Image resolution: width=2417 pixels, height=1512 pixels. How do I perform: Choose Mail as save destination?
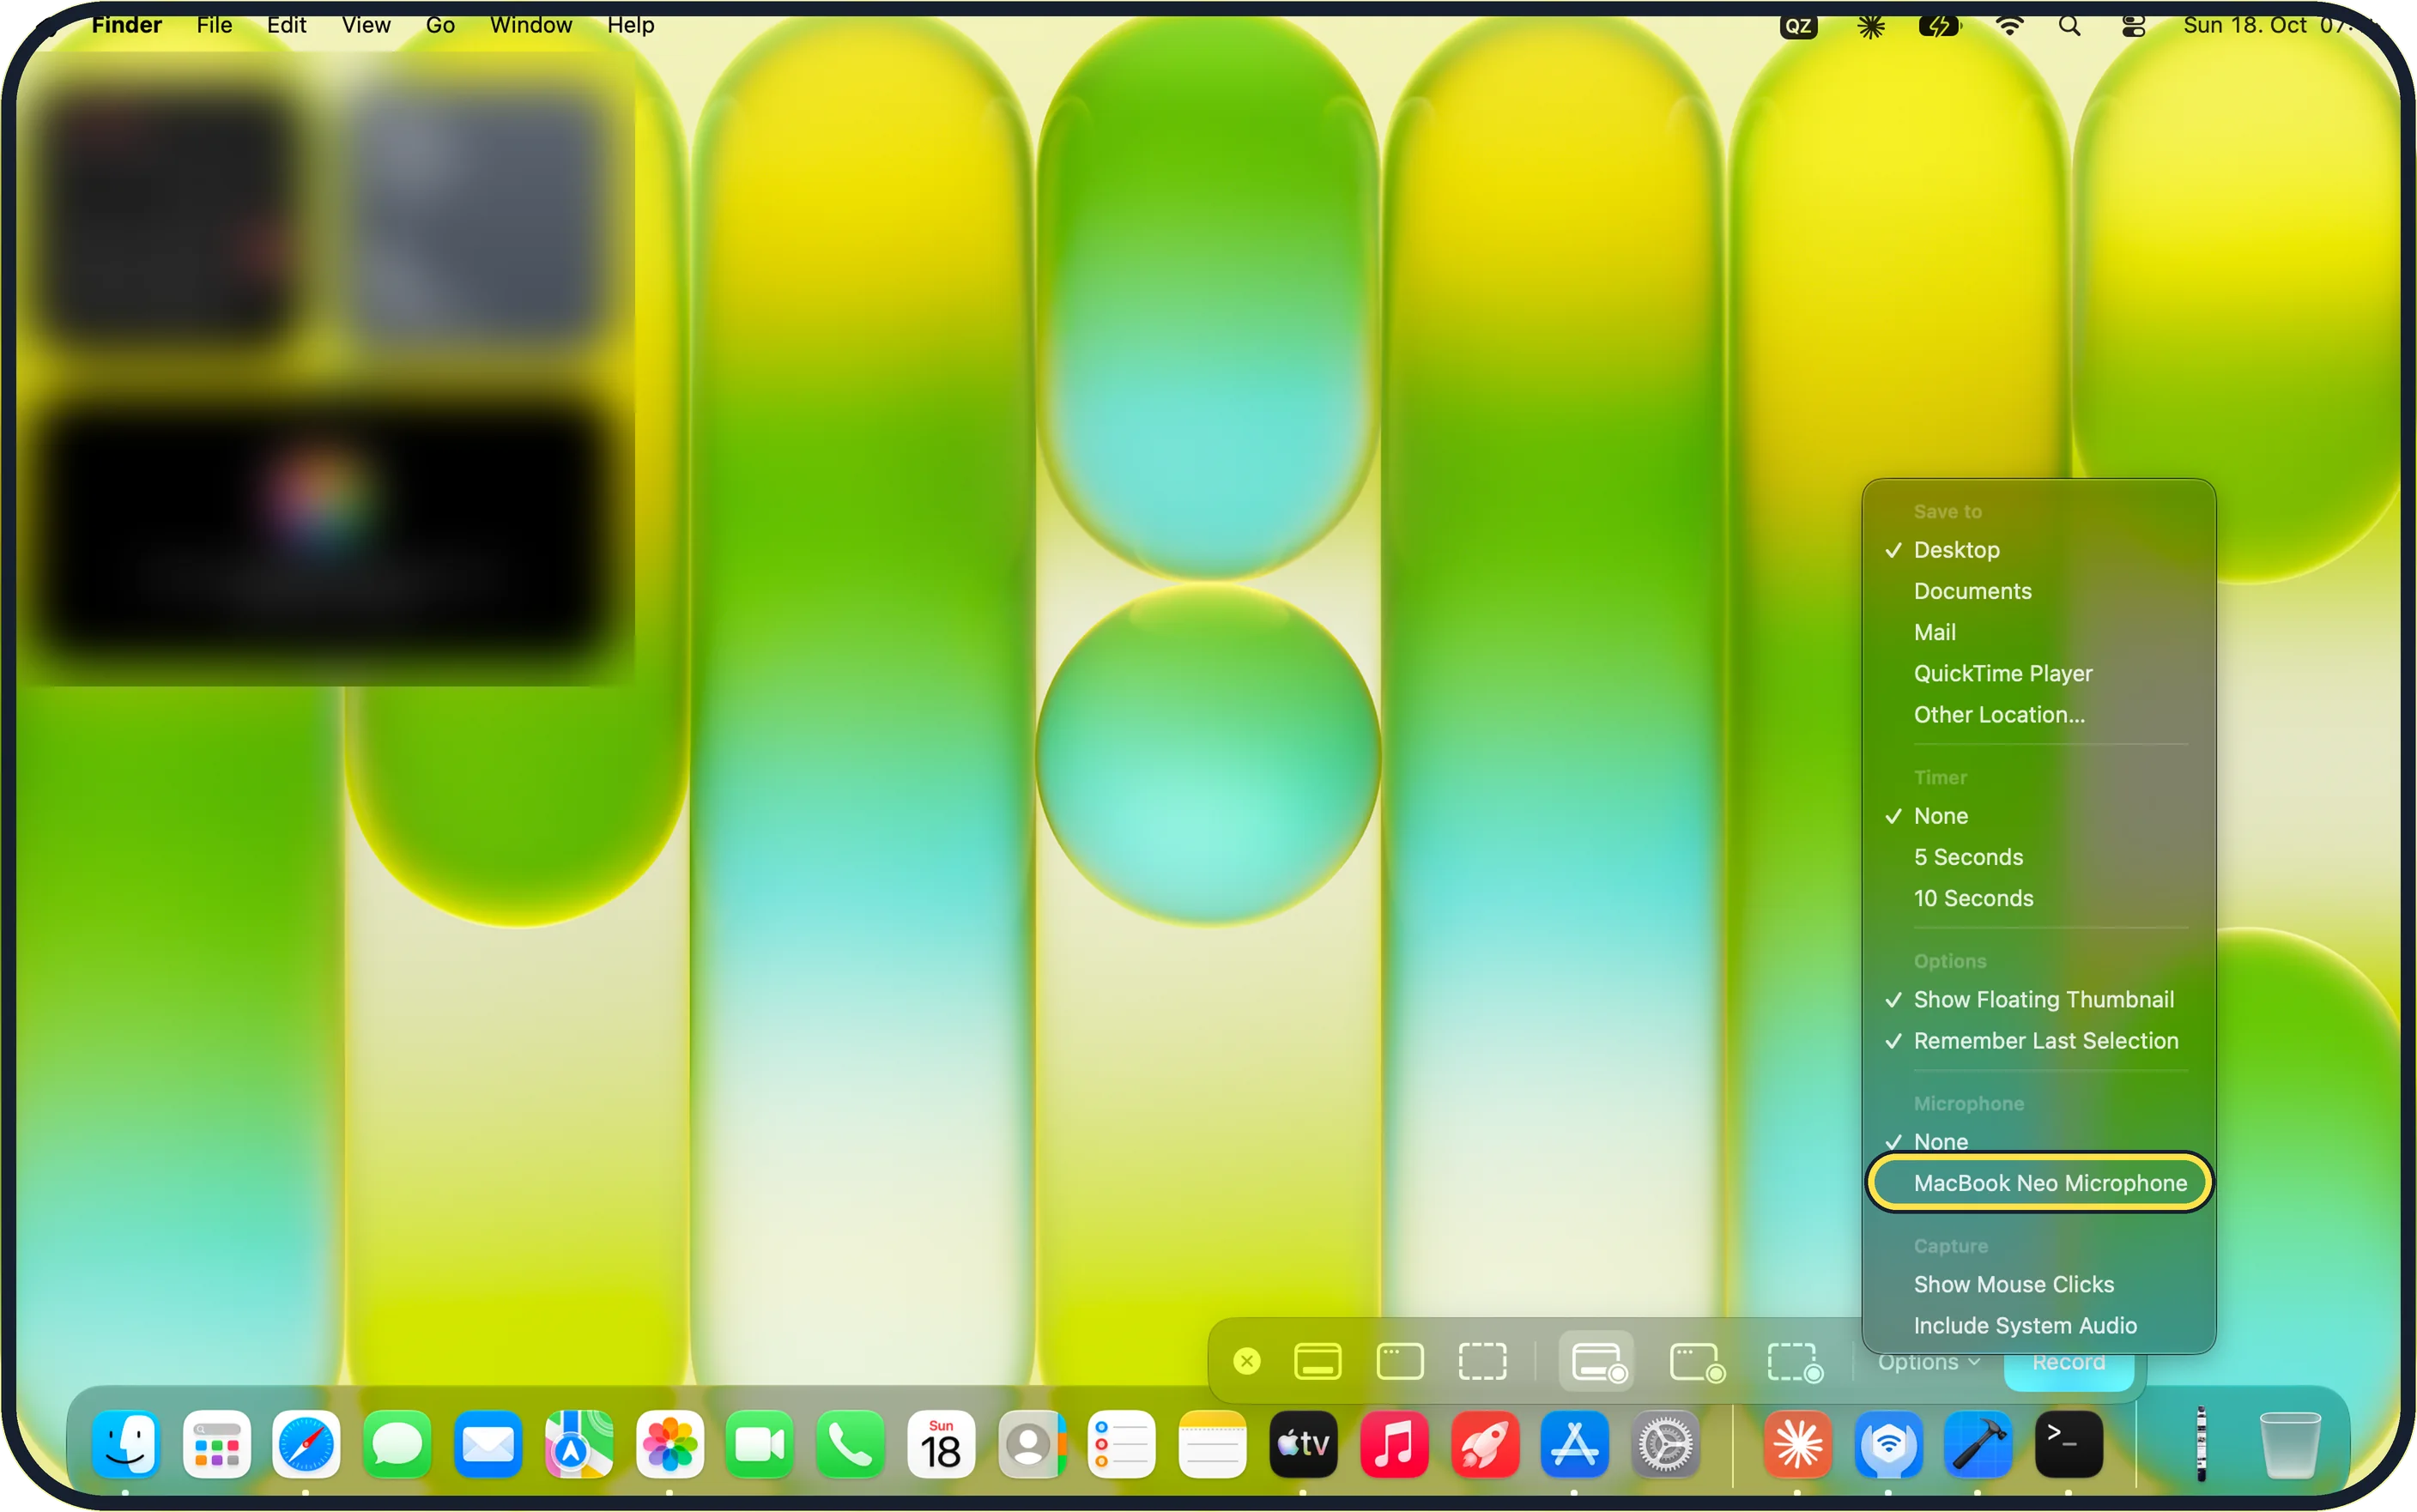(x=2038, y=632)
